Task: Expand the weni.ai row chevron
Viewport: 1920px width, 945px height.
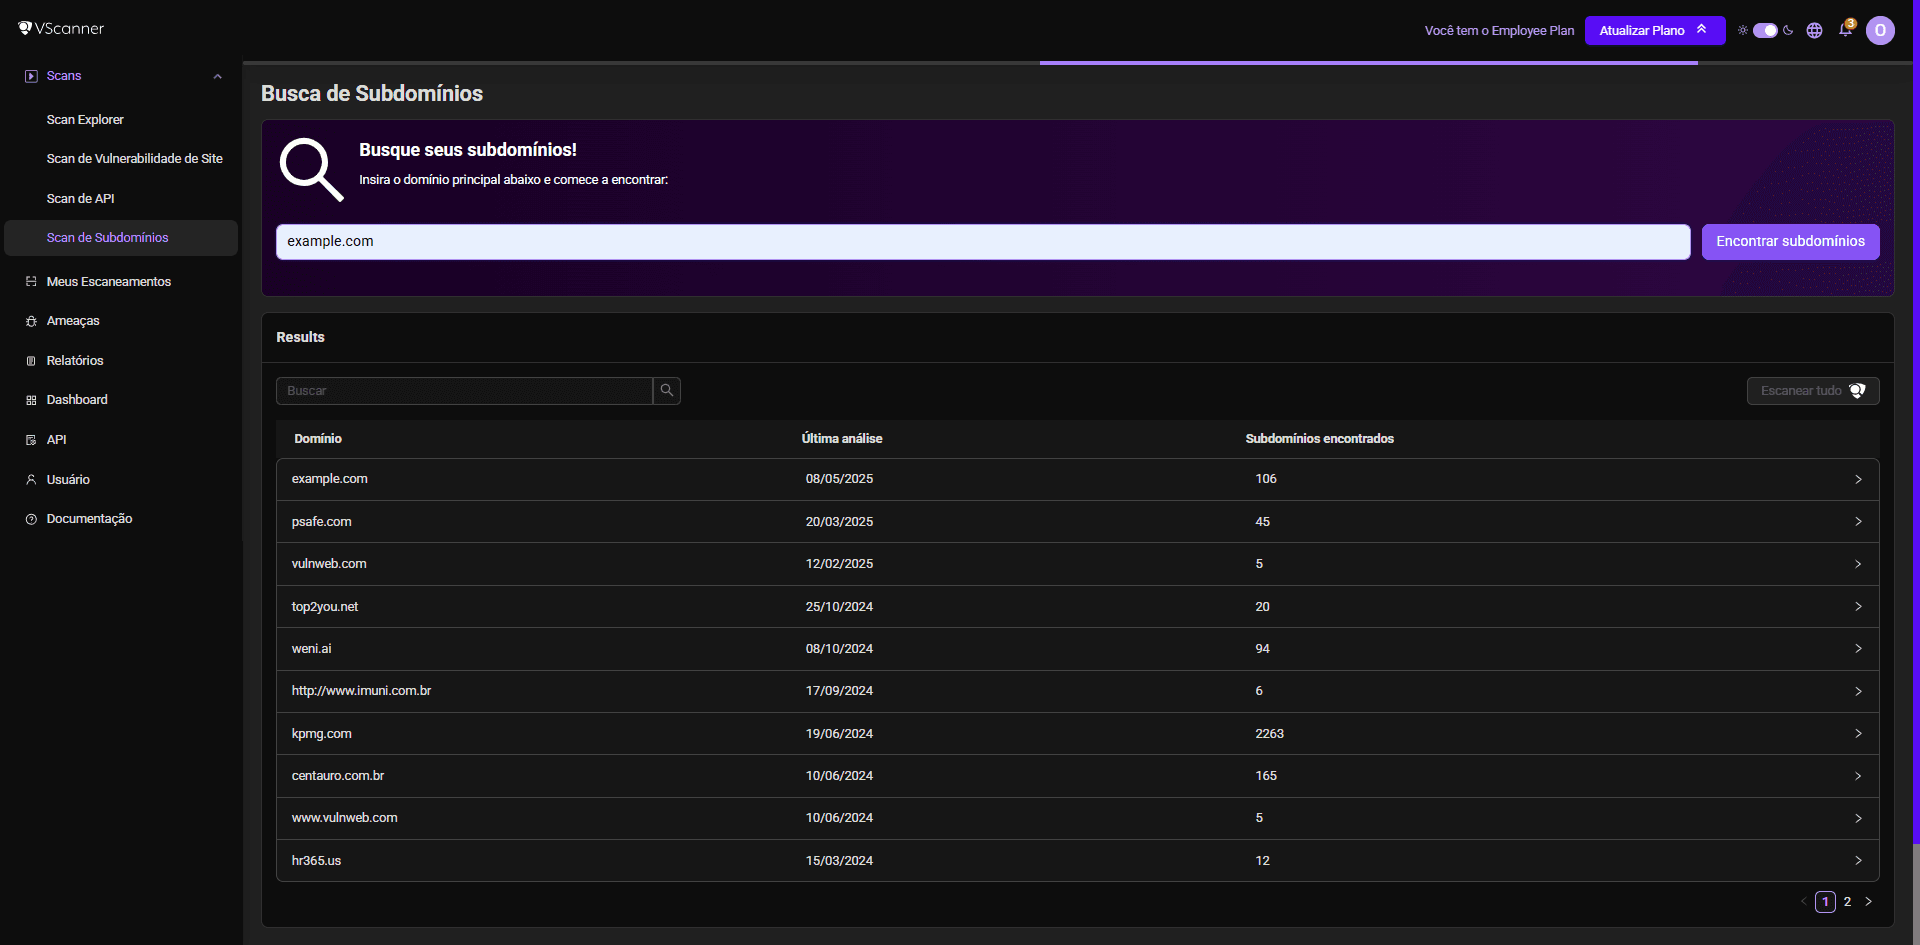Action: coord(1858,649)
